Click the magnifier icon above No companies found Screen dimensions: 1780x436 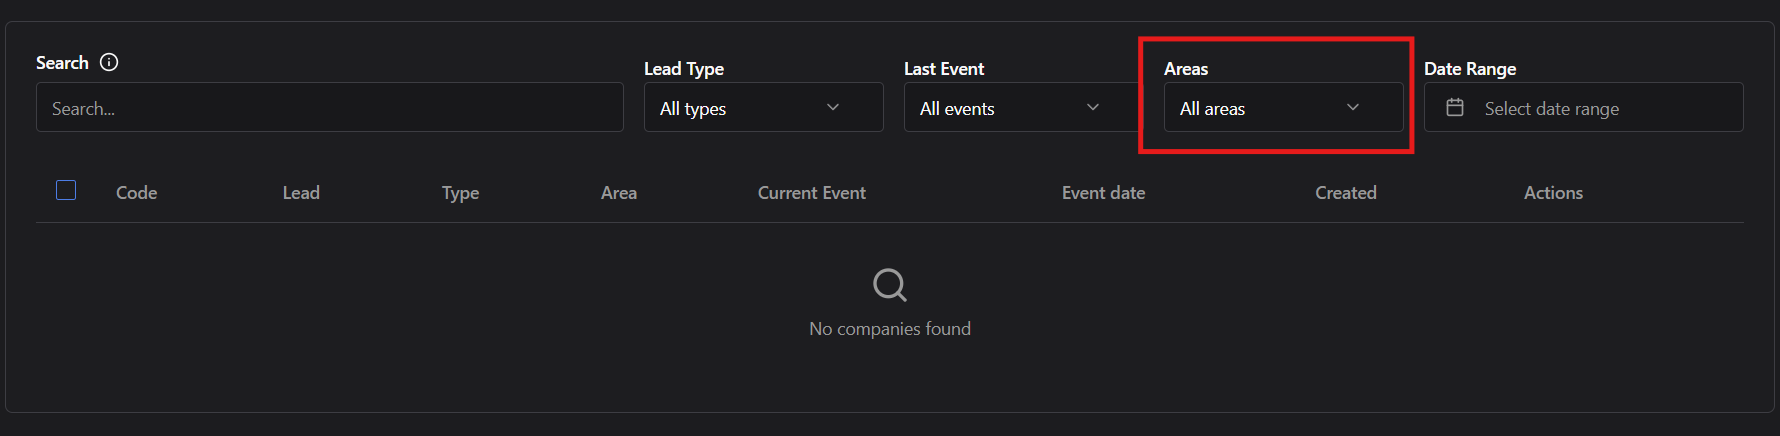coord(889,285)
